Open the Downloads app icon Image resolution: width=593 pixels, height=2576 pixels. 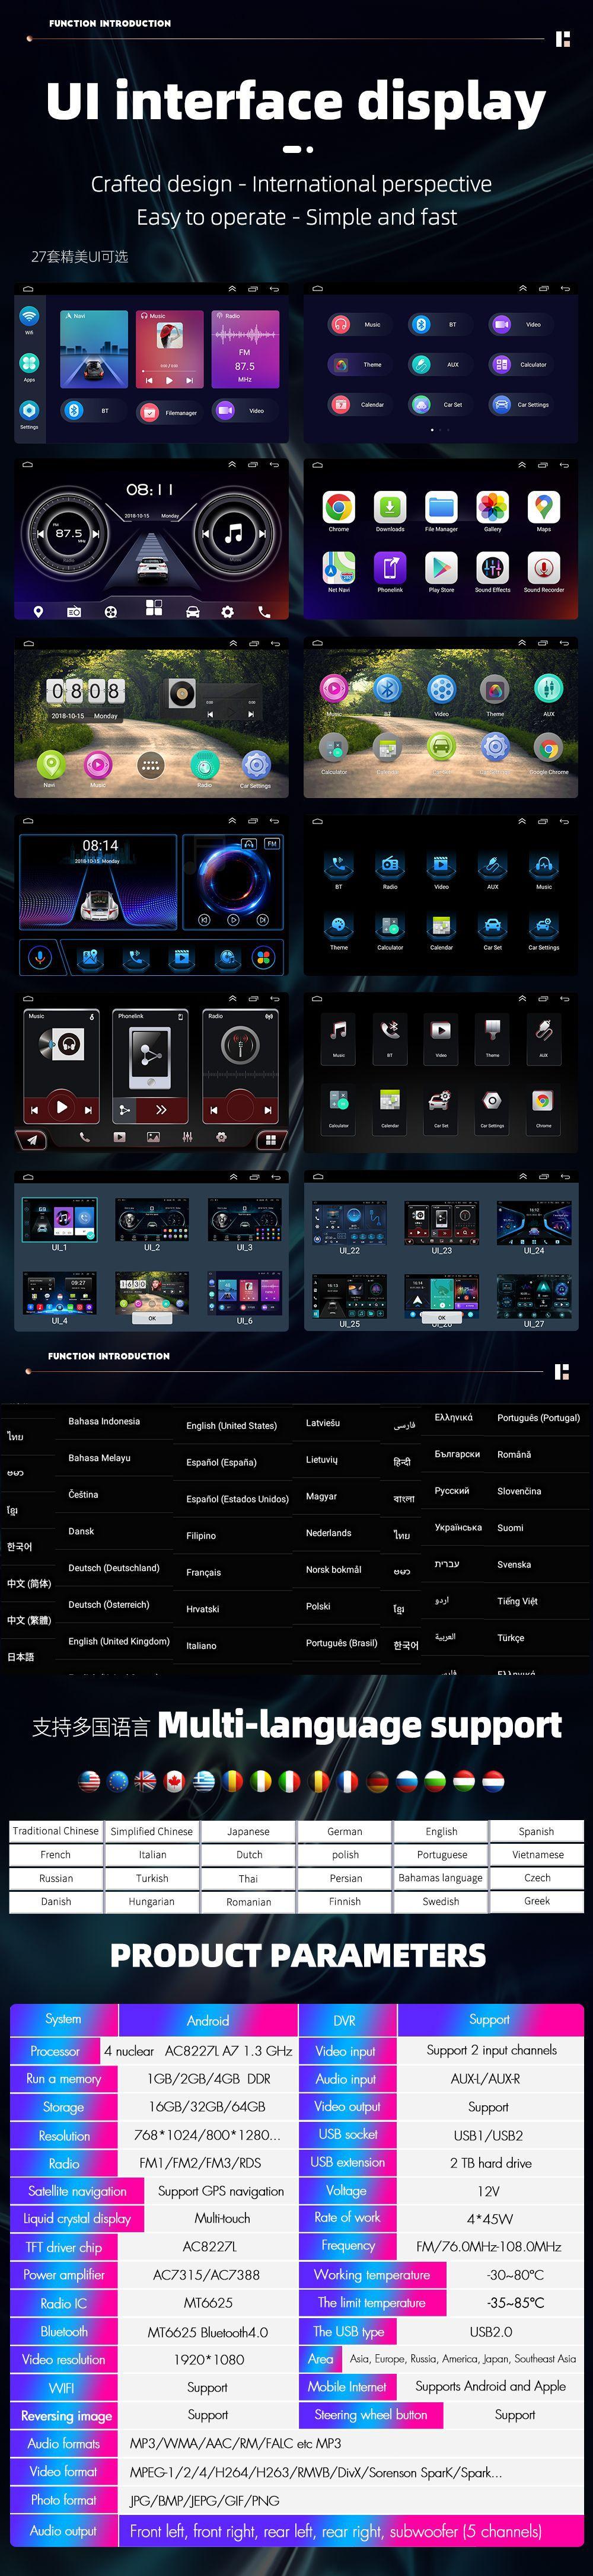pyautogui.click(x=390, y=508)
